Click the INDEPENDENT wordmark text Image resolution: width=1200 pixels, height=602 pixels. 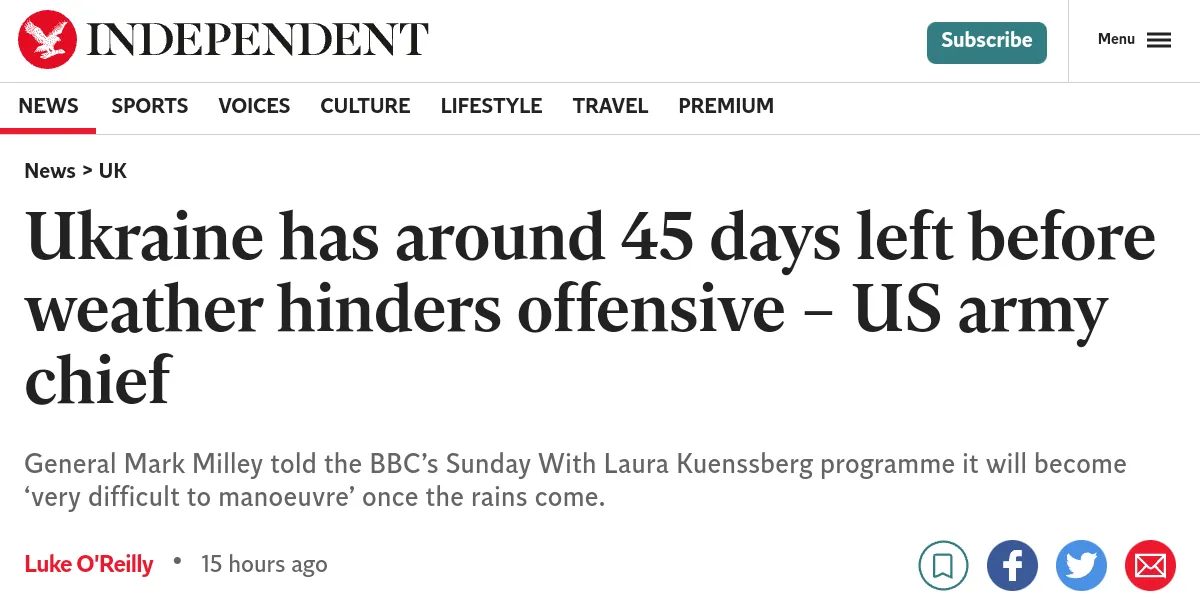point(258,40)
